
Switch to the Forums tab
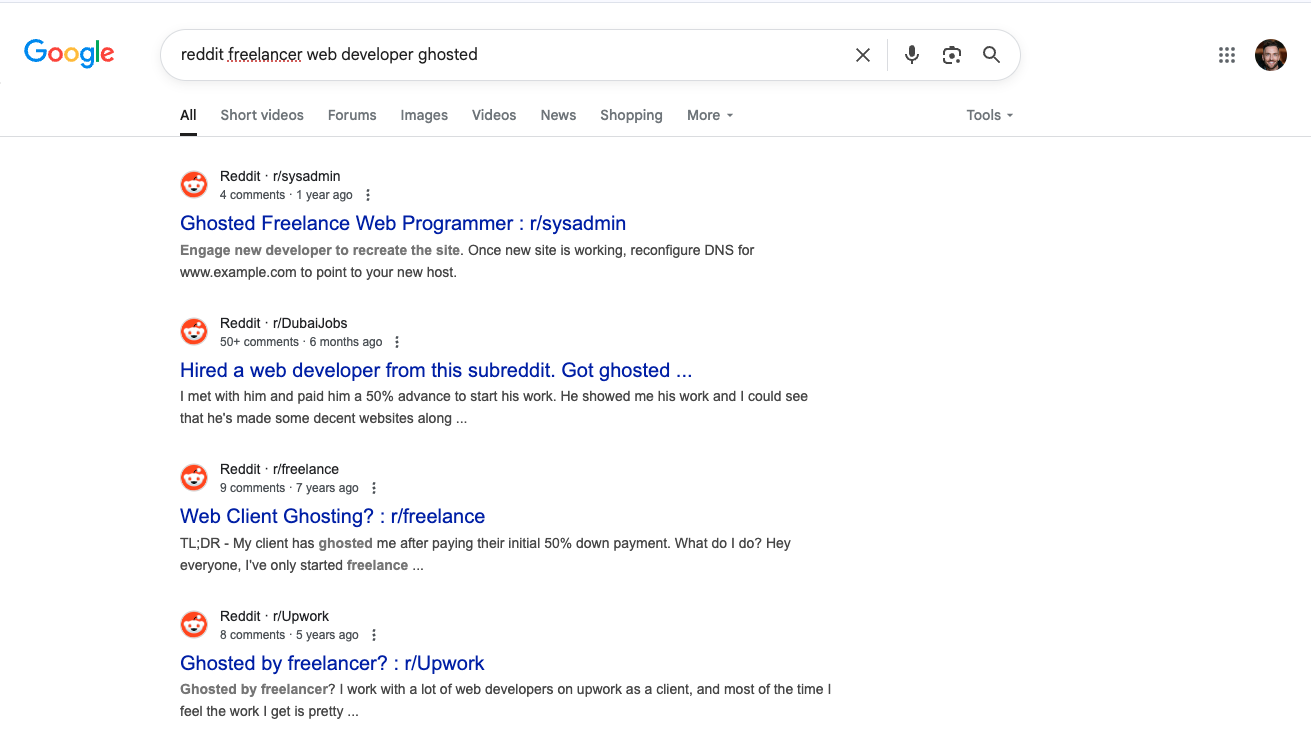tap(351, 115)
